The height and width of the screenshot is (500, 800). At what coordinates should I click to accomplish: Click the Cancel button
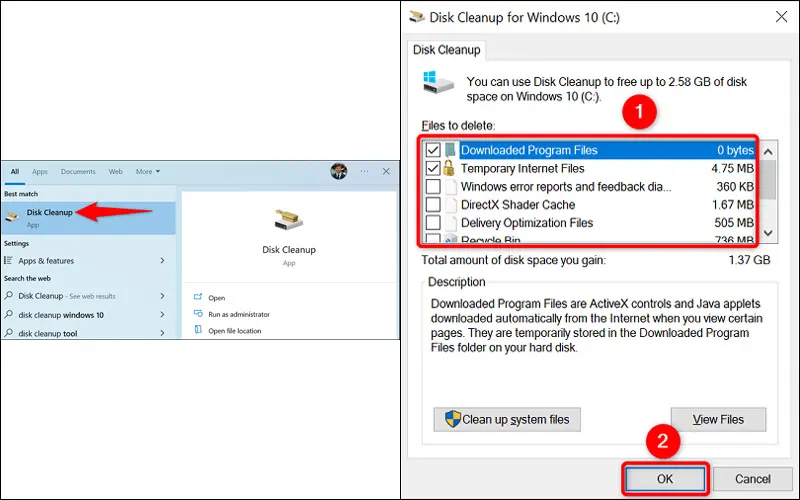(753, 479)
